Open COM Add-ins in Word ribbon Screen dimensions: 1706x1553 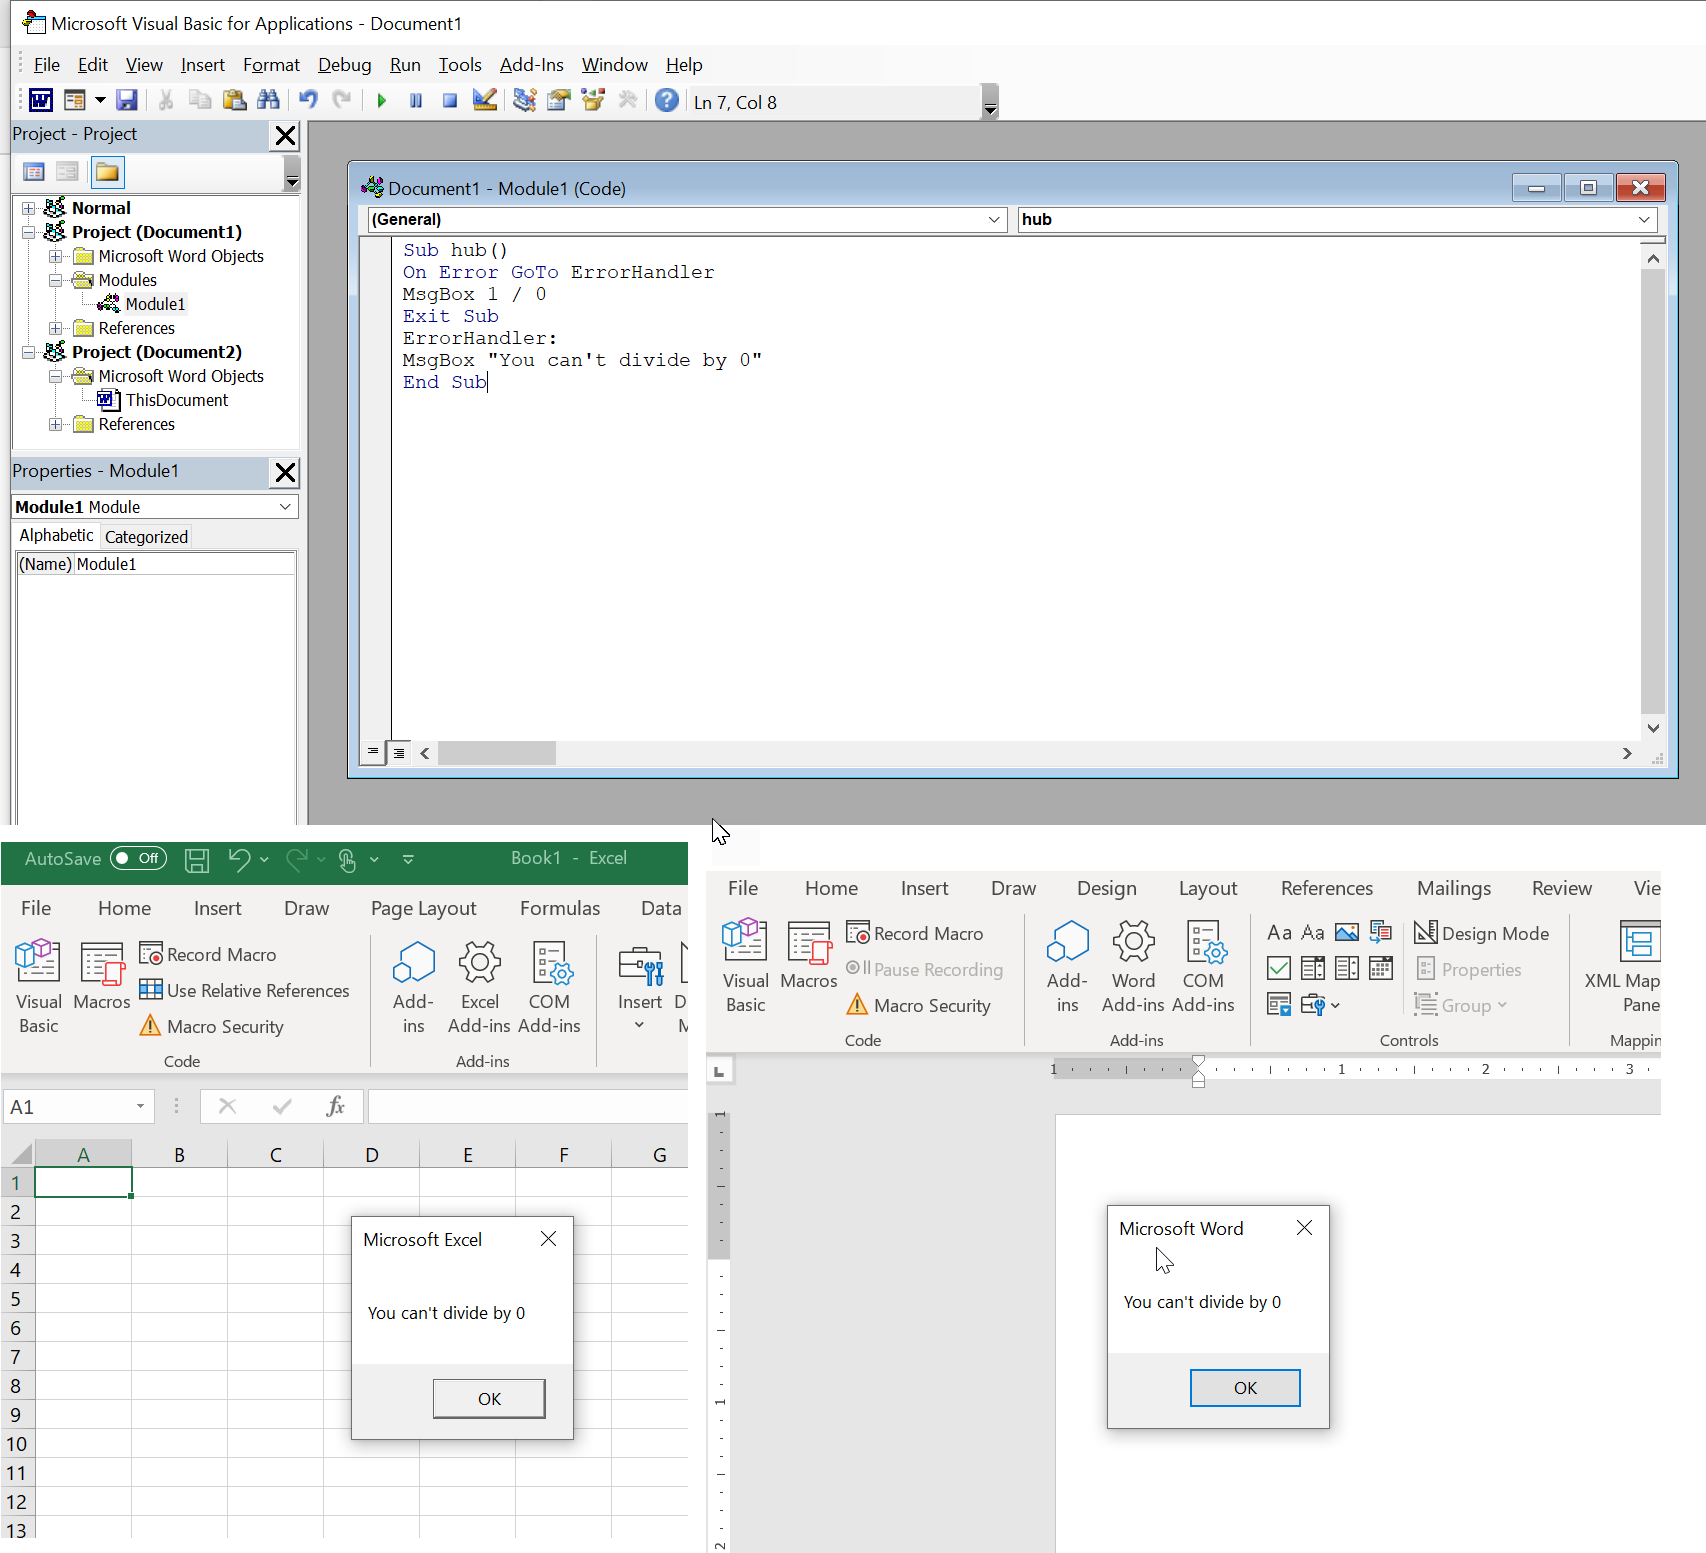1203,966
